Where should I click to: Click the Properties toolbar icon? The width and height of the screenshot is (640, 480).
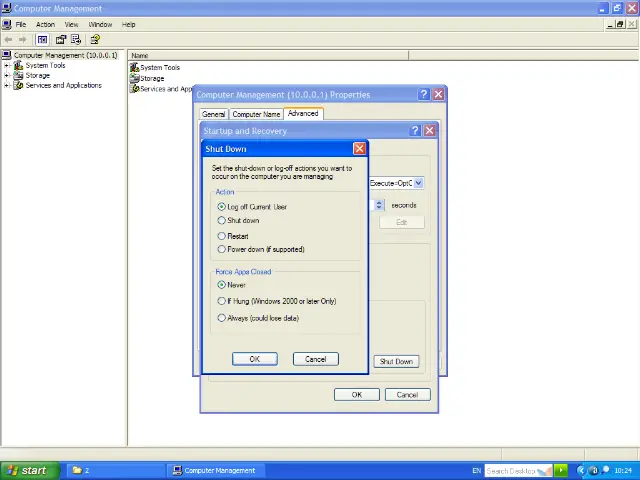(61, 40)
